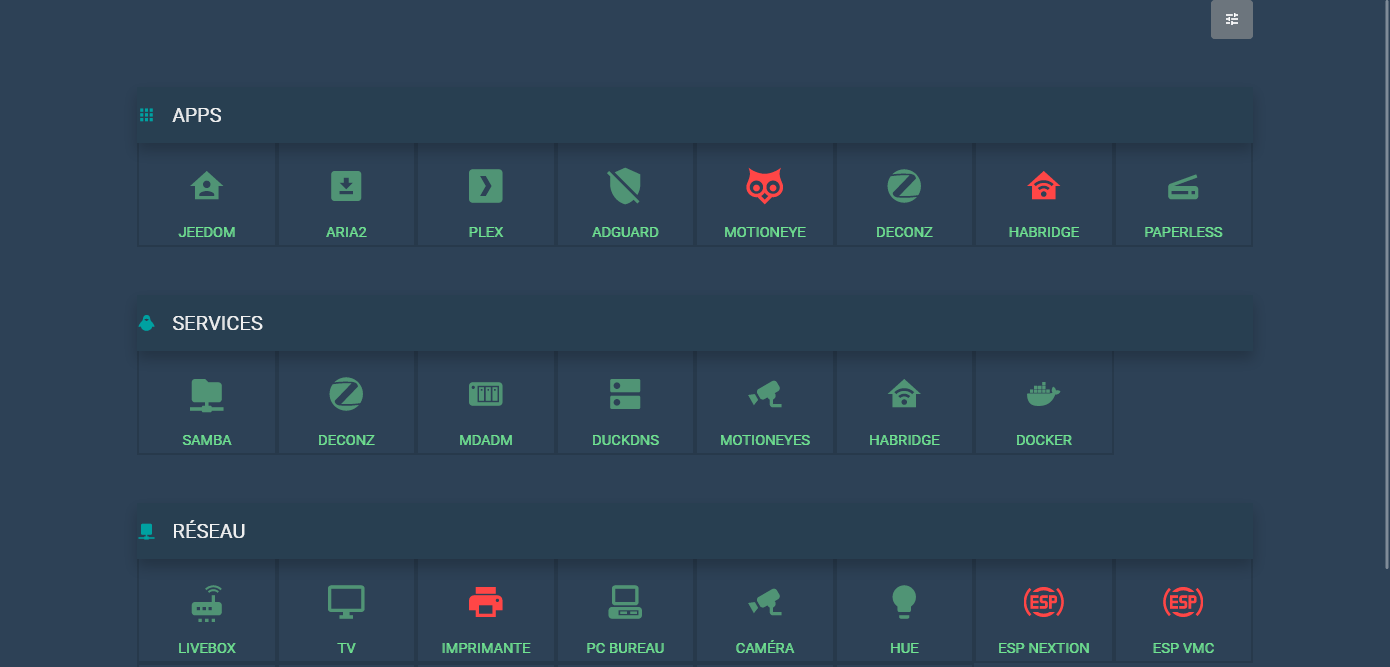Viewport: 1390px width, 667px height.
Task: Open the Plex chevron icon
Action: click(x=486, y=186)
